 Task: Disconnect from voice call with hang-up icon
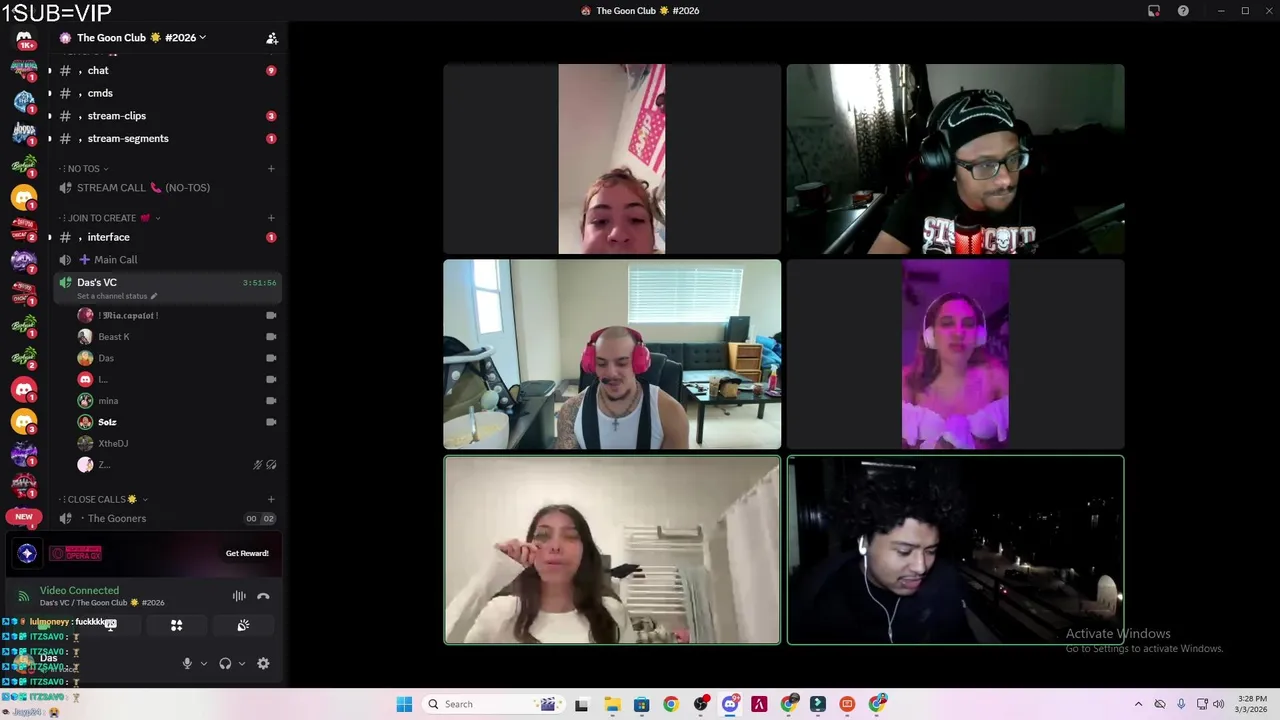[263, 596]
